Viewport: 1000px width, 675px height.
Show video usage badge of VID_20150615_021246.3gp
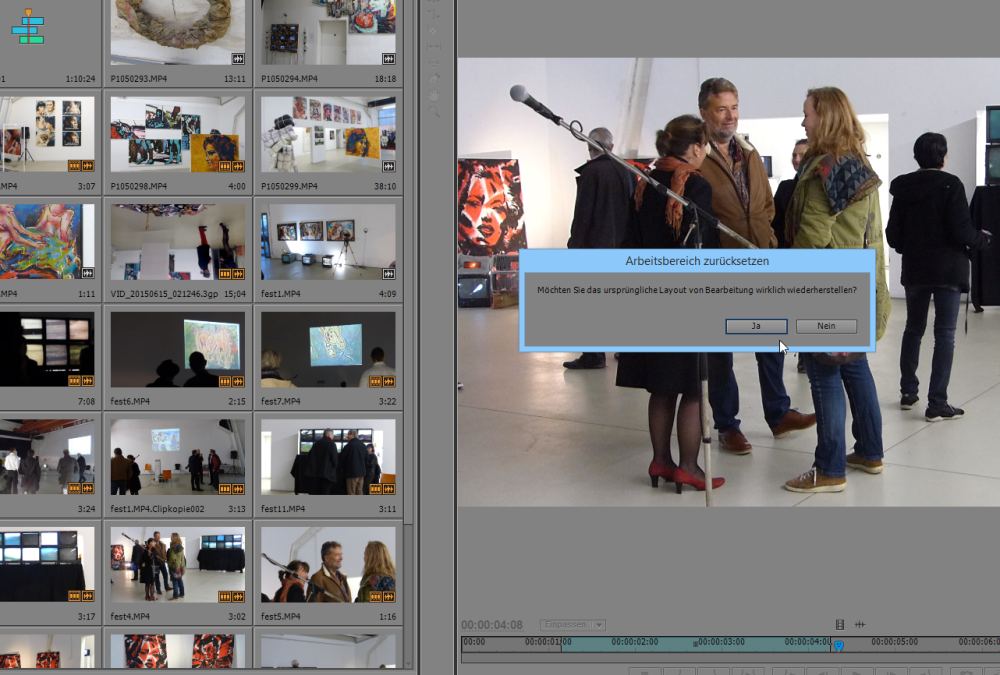225,274
